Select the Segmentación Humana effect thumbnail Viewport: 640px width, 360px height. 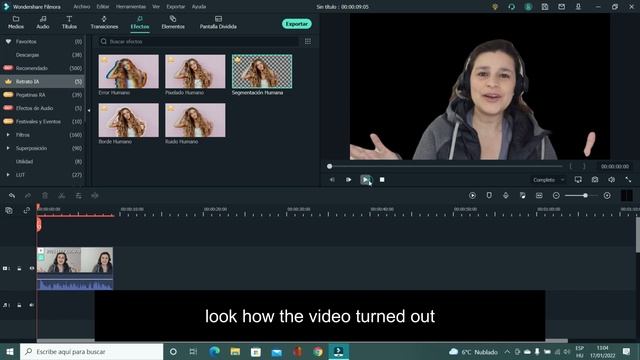point(262,71)
